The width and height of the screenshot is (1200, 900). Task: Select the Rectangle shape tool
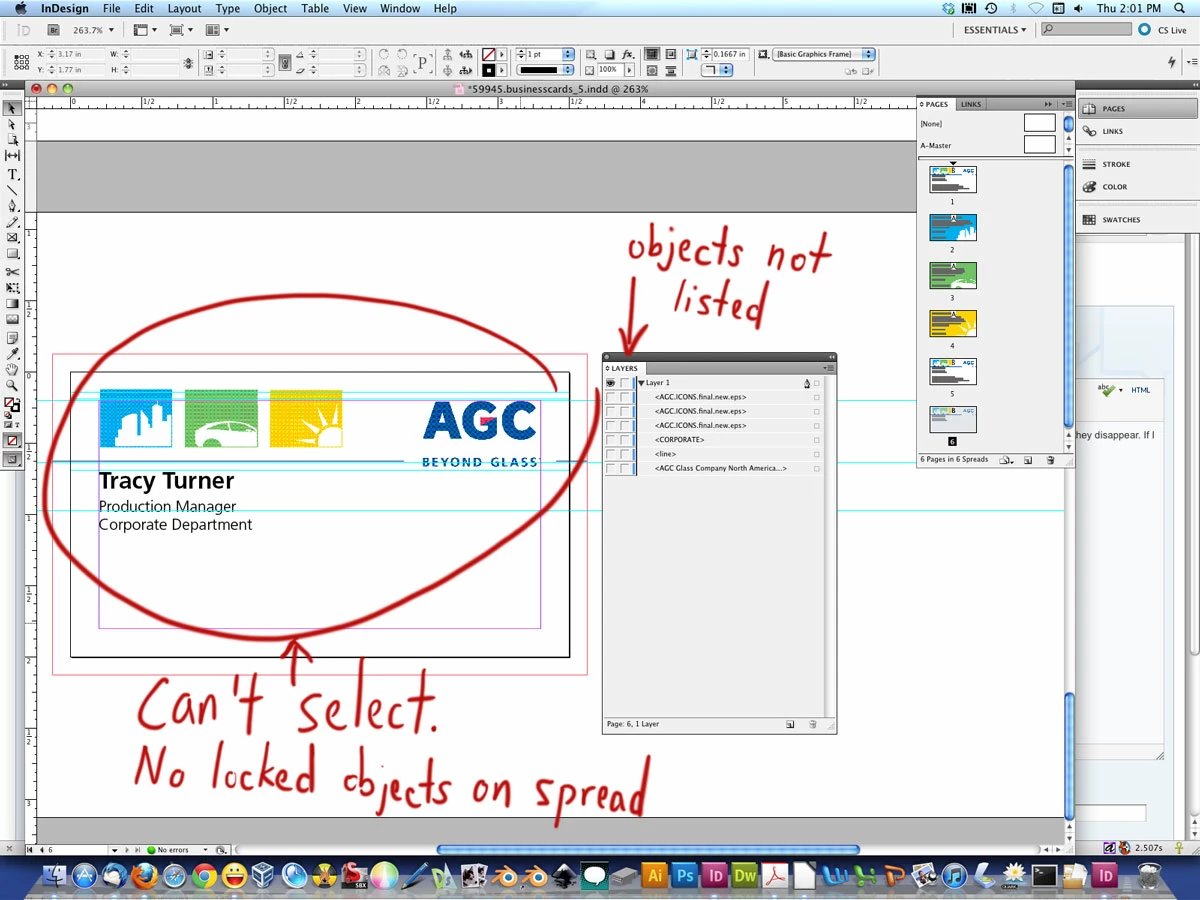(12, 254)
